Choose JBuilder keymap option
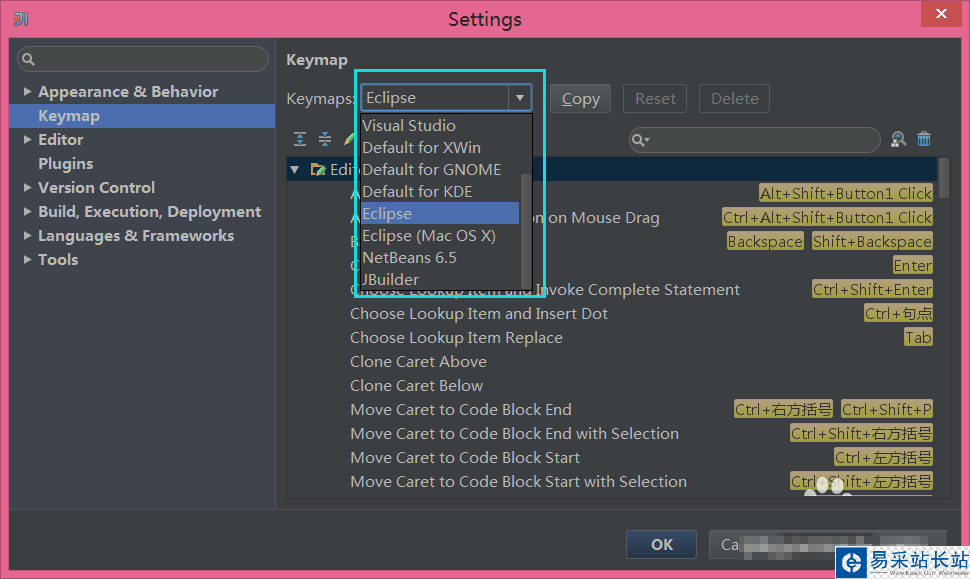This screenshot has width=970, height=579. (x=440, y=280)
